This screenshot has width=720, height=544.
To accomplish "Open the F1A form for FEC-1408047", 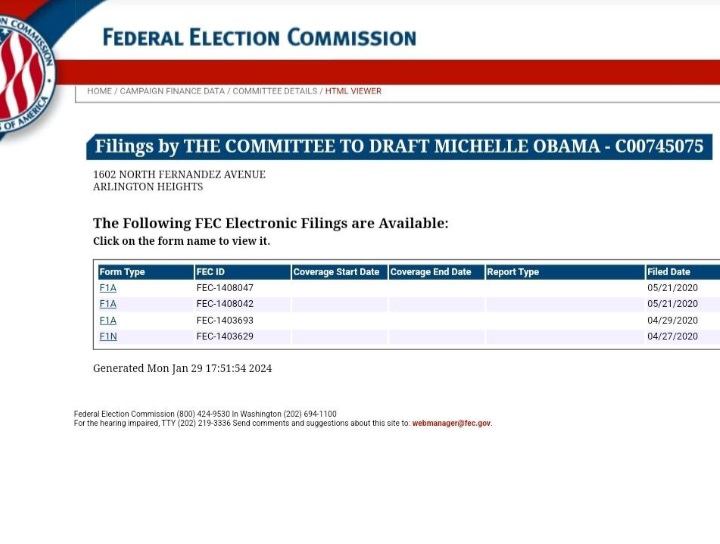I will 108,288.
